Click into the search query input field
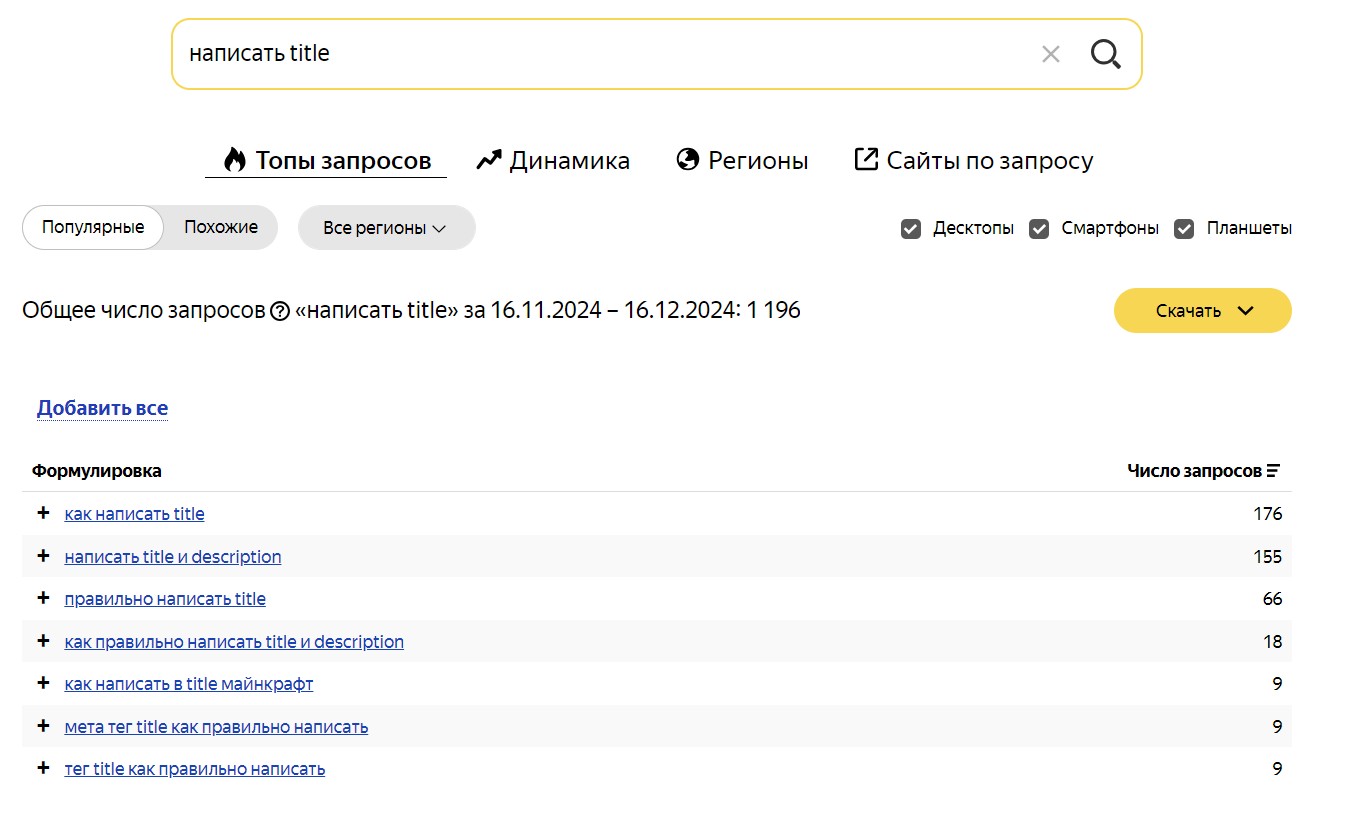Viewport: 1366px width, 819px height. [x=600, y=54]
